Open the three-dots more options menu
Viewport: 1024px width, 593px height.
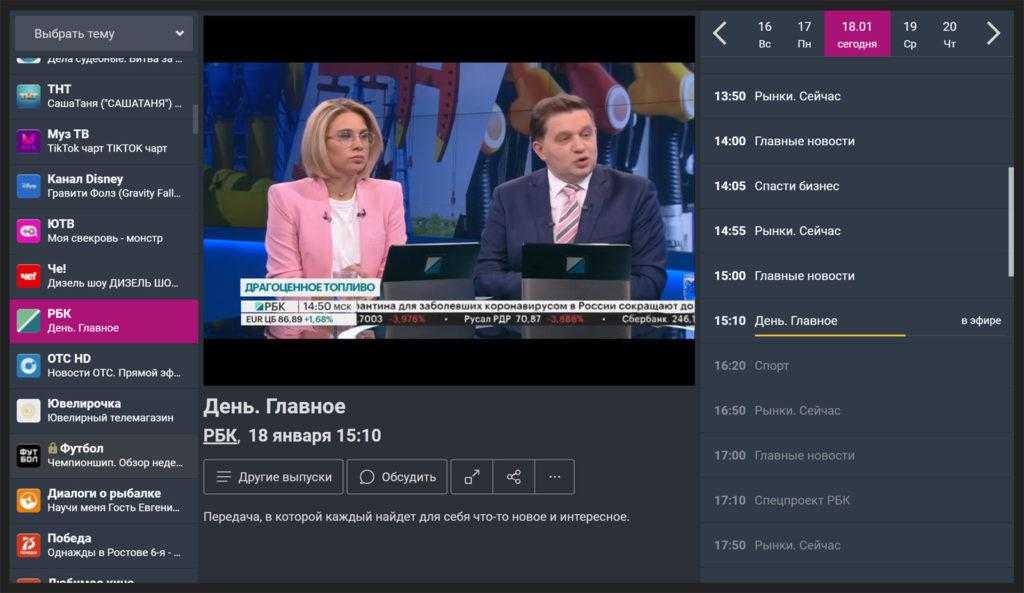click(555, 477)
